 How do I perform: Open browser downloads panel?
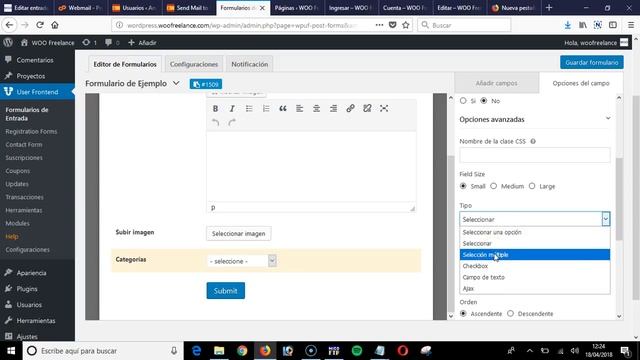567,25
